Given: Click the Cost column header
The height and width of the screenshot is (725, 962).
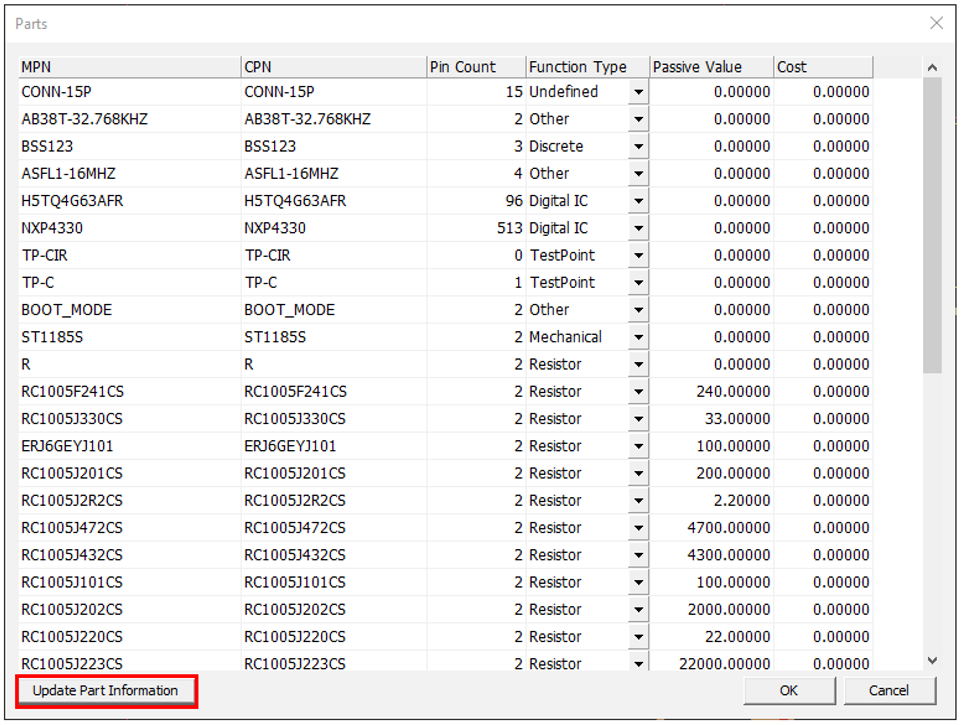Looking at the screenshot, I should click(823, 67).
